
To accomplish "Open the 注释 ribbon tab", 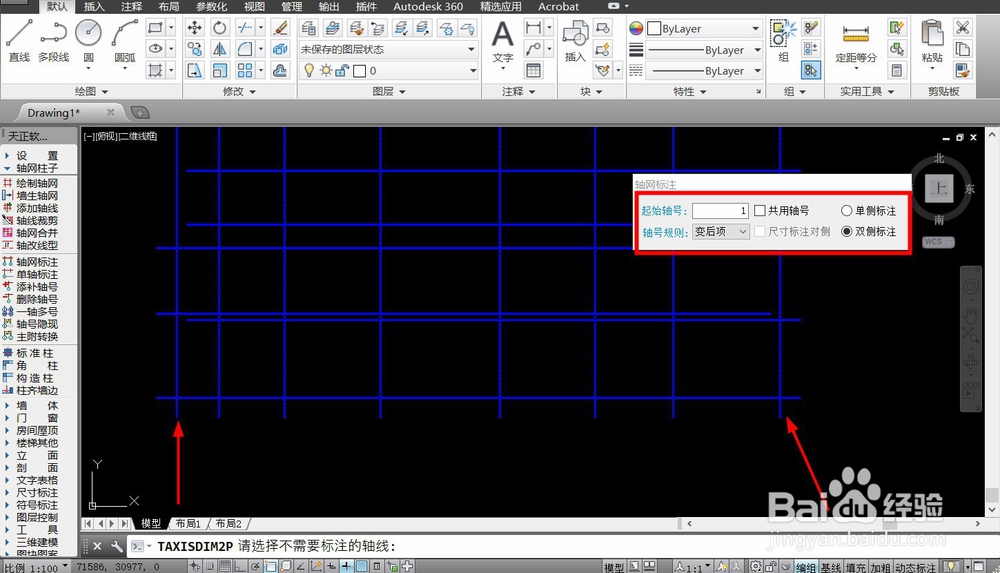I will (x=131, y=6).
